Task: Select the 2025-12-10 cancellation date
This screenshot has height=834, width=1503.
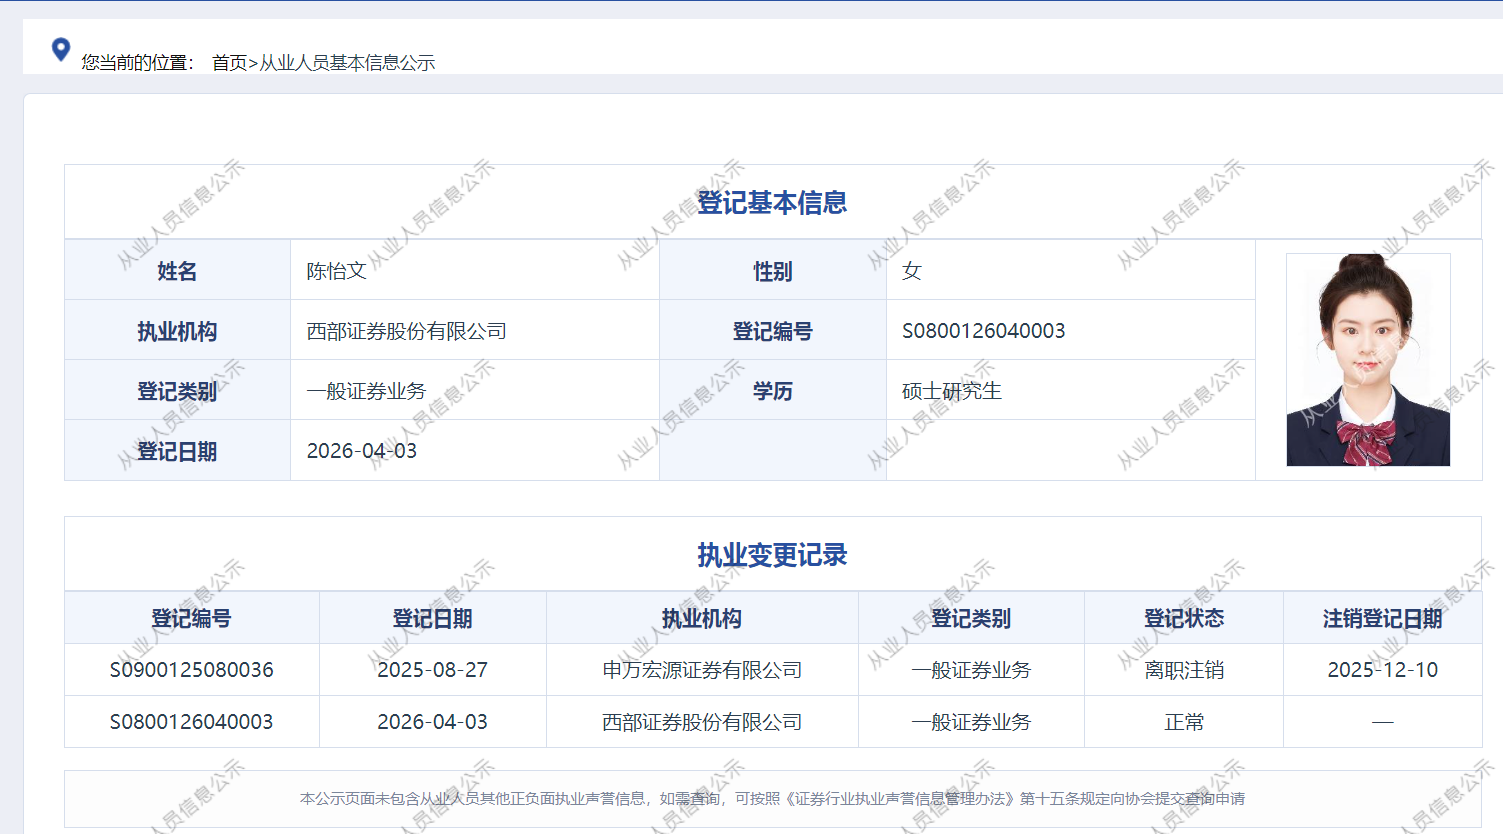Action: point(1382,670)
